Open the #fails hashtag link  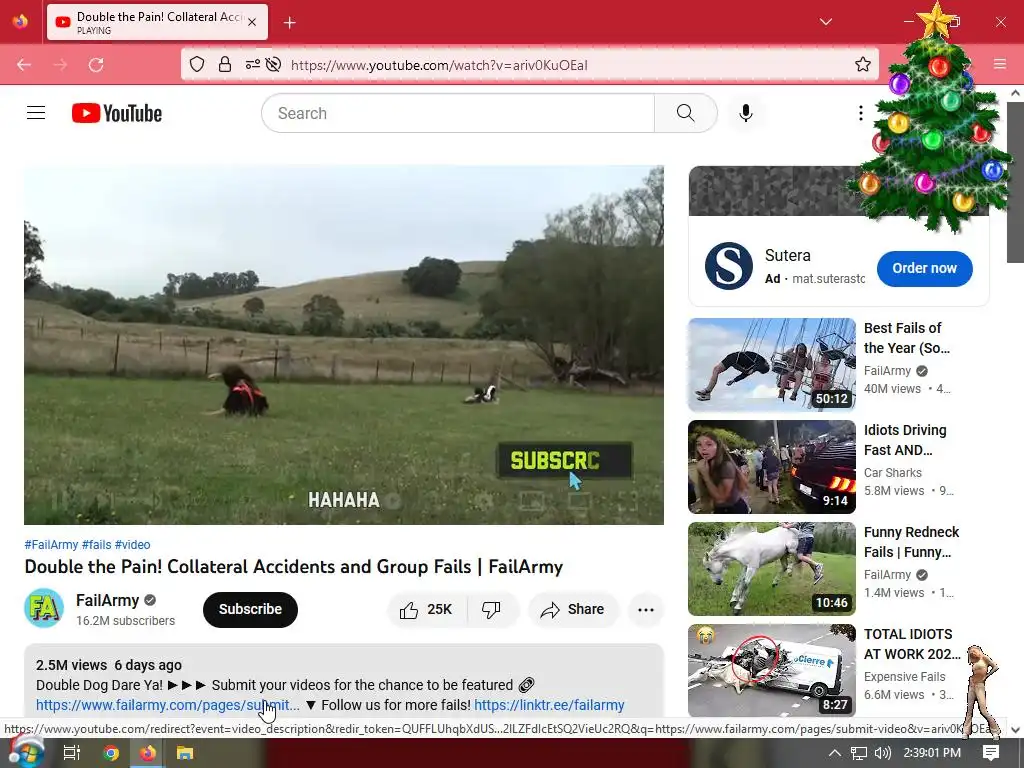96,545
